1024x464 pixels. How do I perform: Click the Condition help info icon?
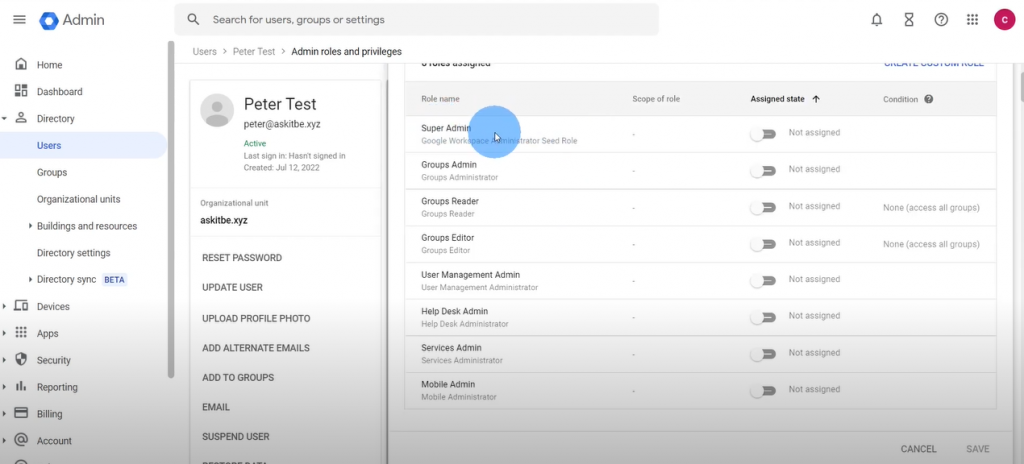929,99
